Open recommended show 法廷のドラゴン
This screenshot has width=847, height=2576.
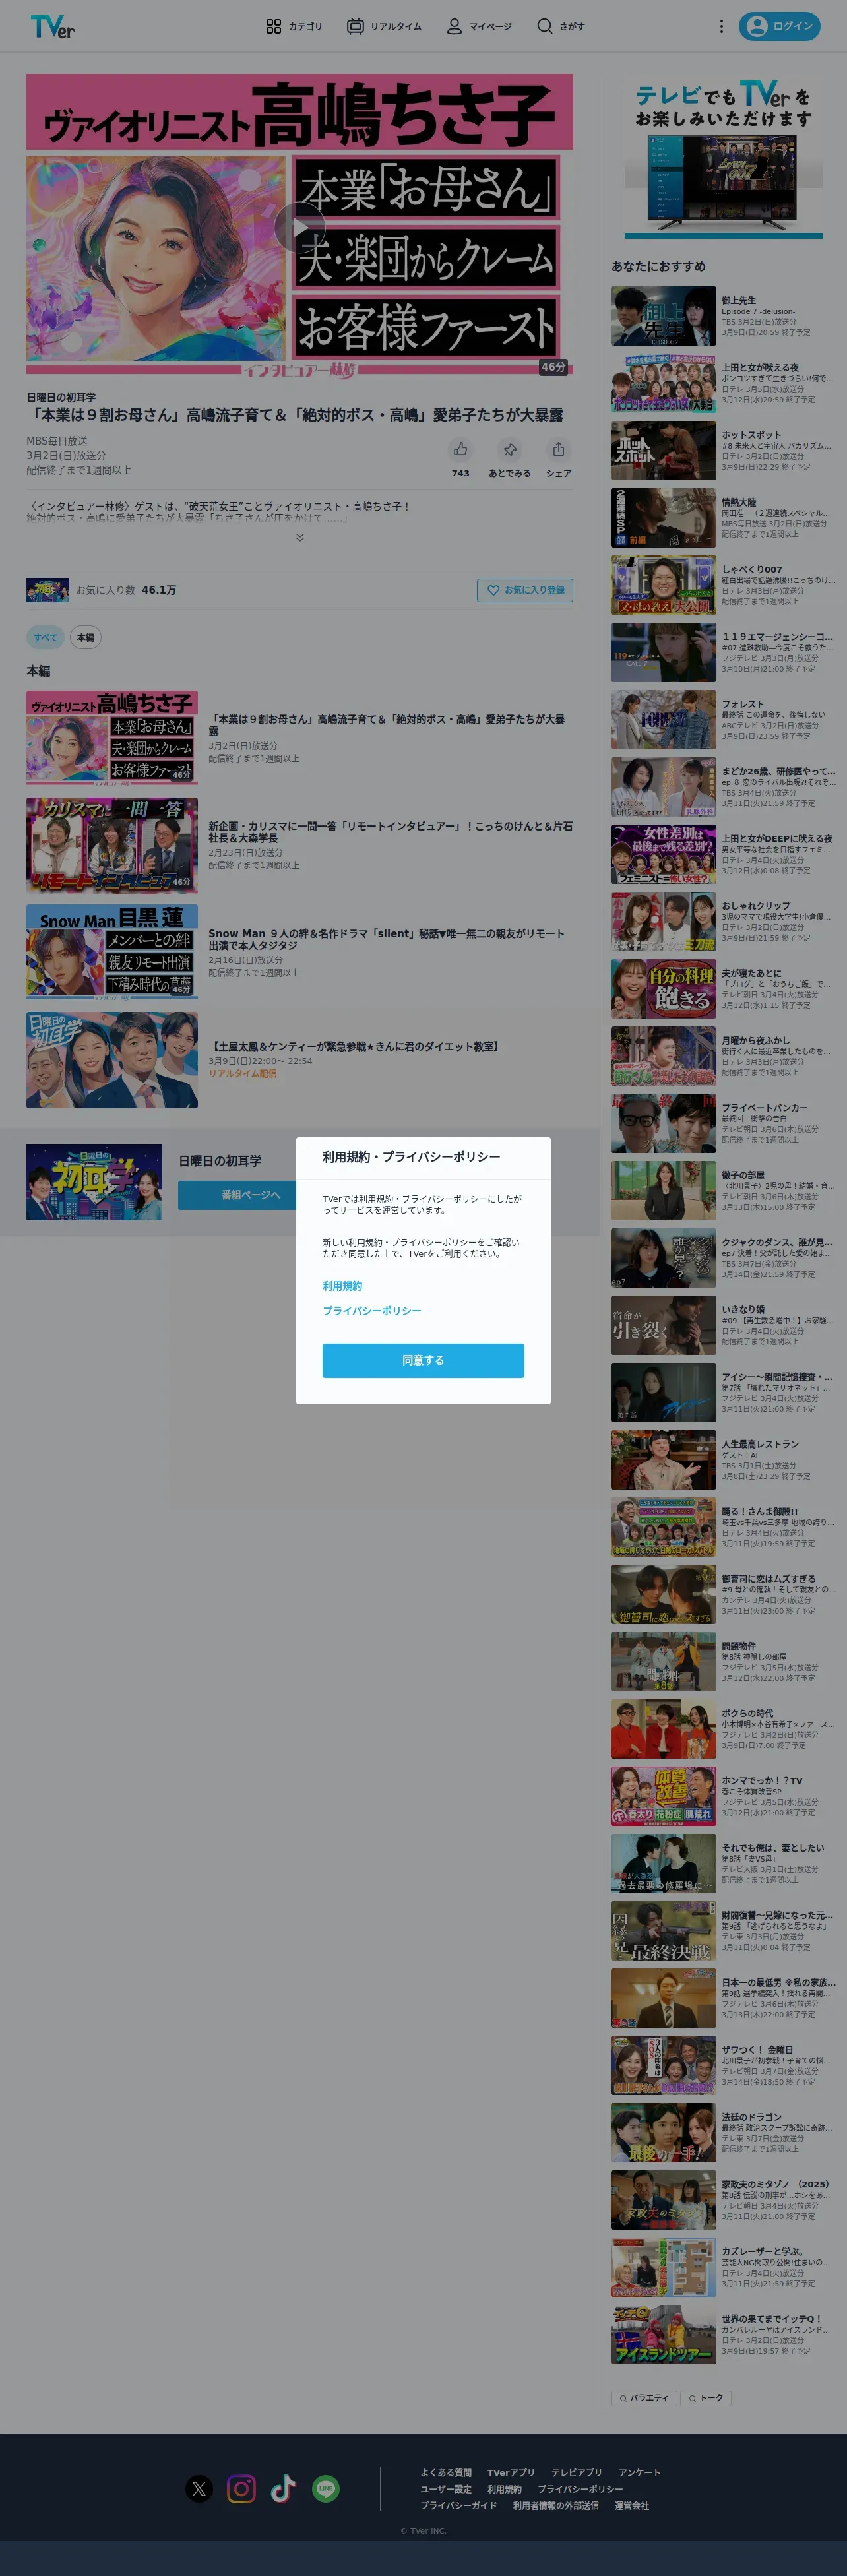723,2133
